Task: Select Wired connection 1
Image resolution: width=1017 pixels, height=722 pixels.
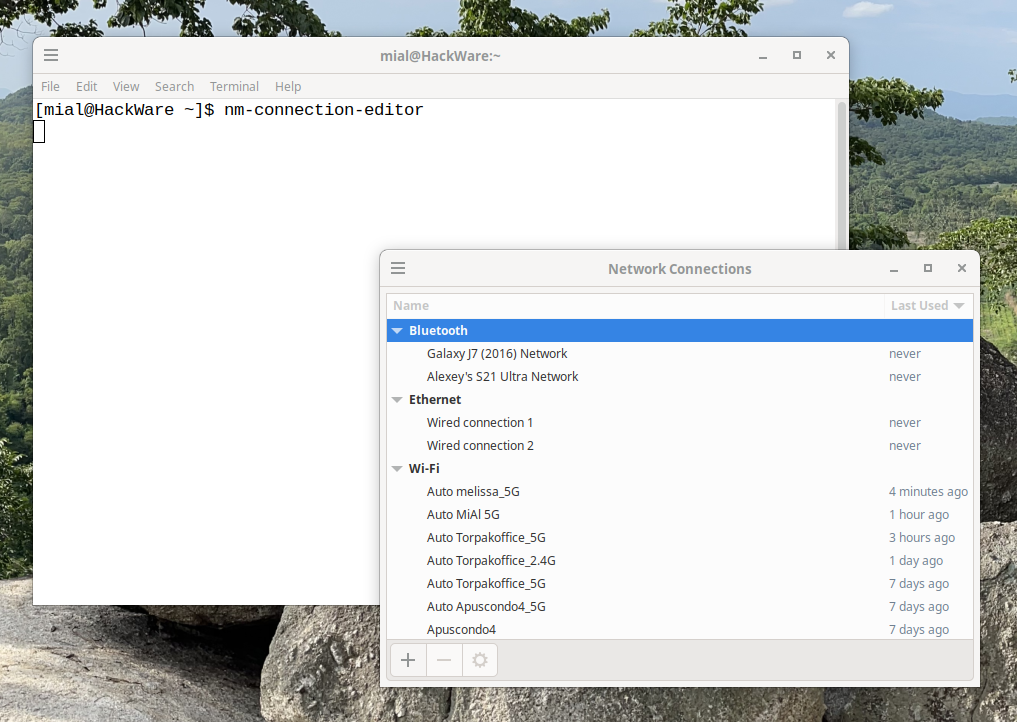Action: [480, 423]
